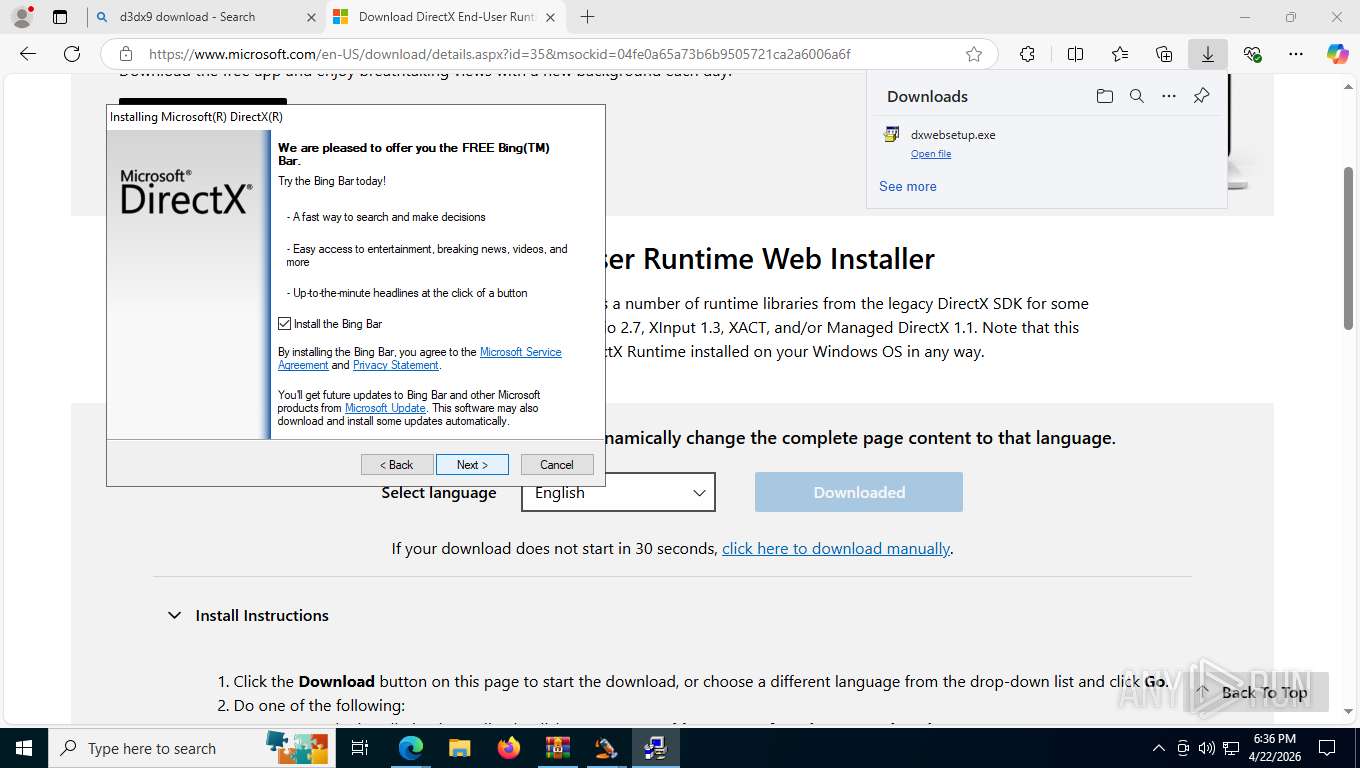The image size is (1360, 768).
Task: Go back with the browser back arrow
Action: [28, 54]
